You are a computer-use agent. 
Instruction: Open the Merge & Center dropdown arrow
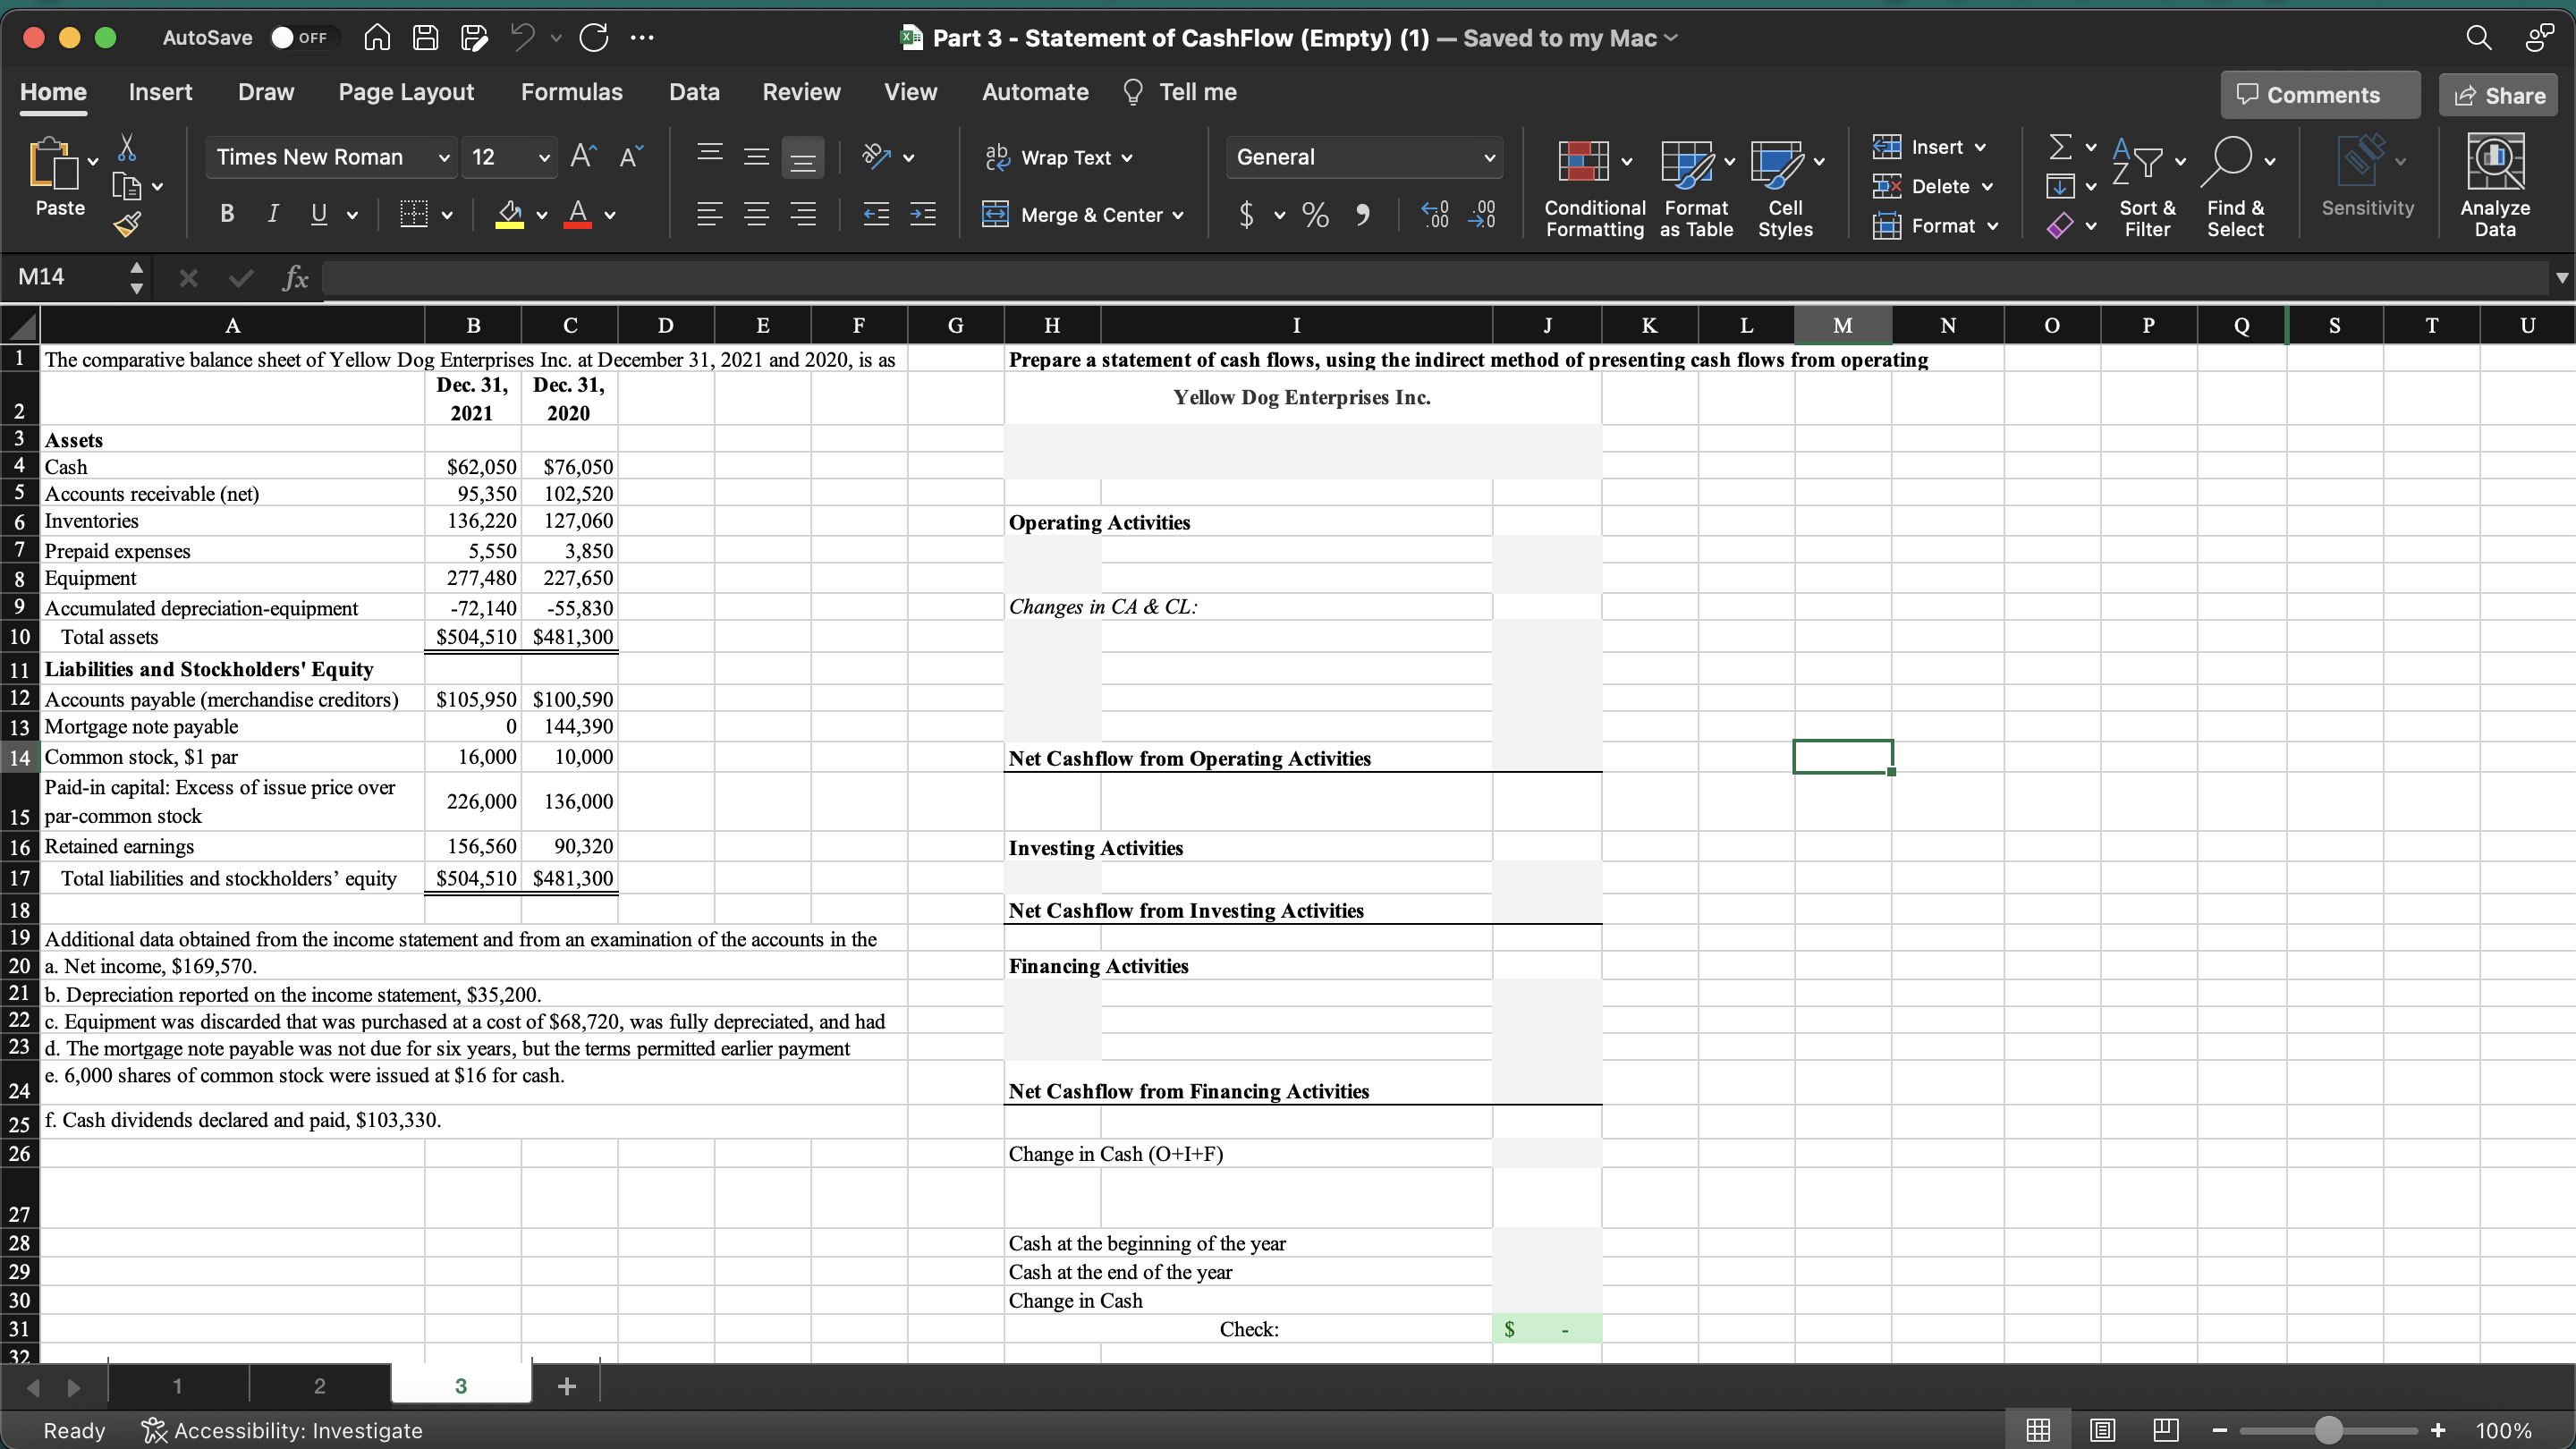point(1178,215)
